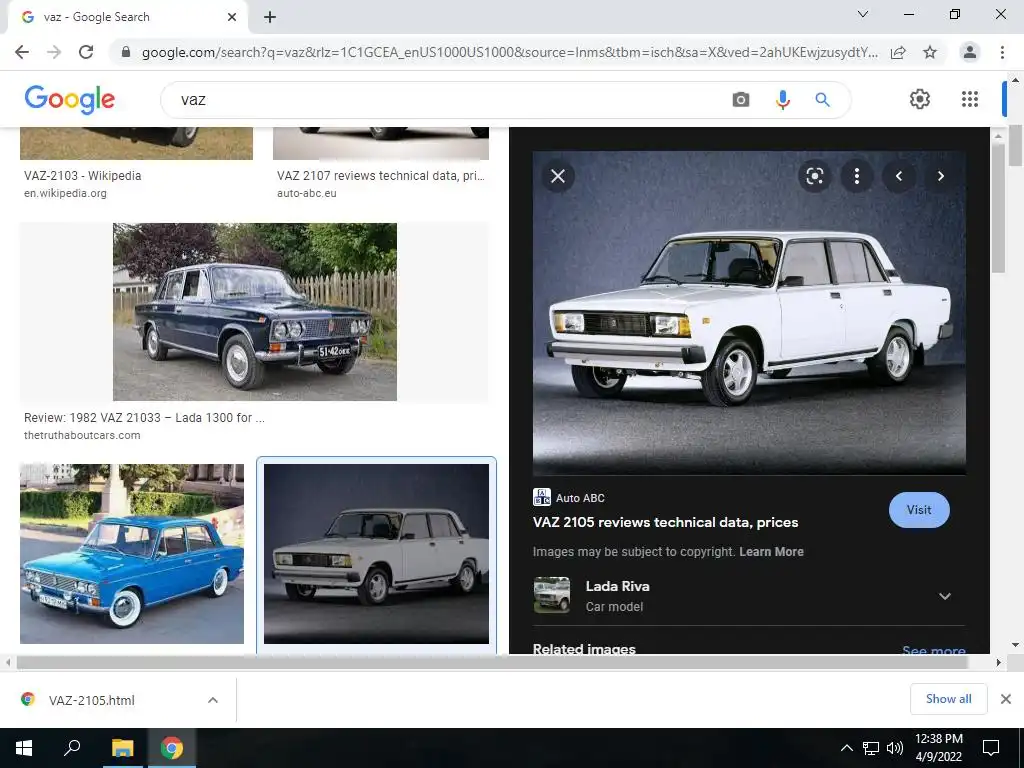
Task: Open Google quick settings gear
Action: 920,99
